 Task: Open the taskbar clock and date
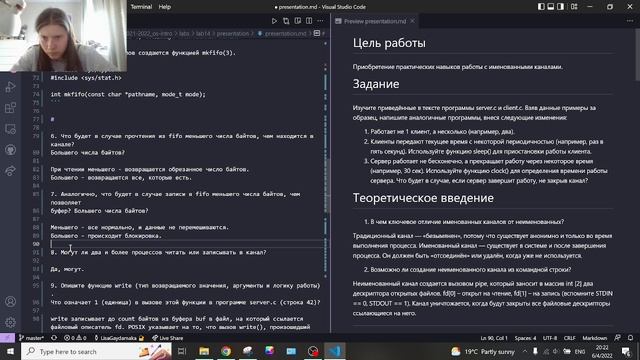click(602, 351)
